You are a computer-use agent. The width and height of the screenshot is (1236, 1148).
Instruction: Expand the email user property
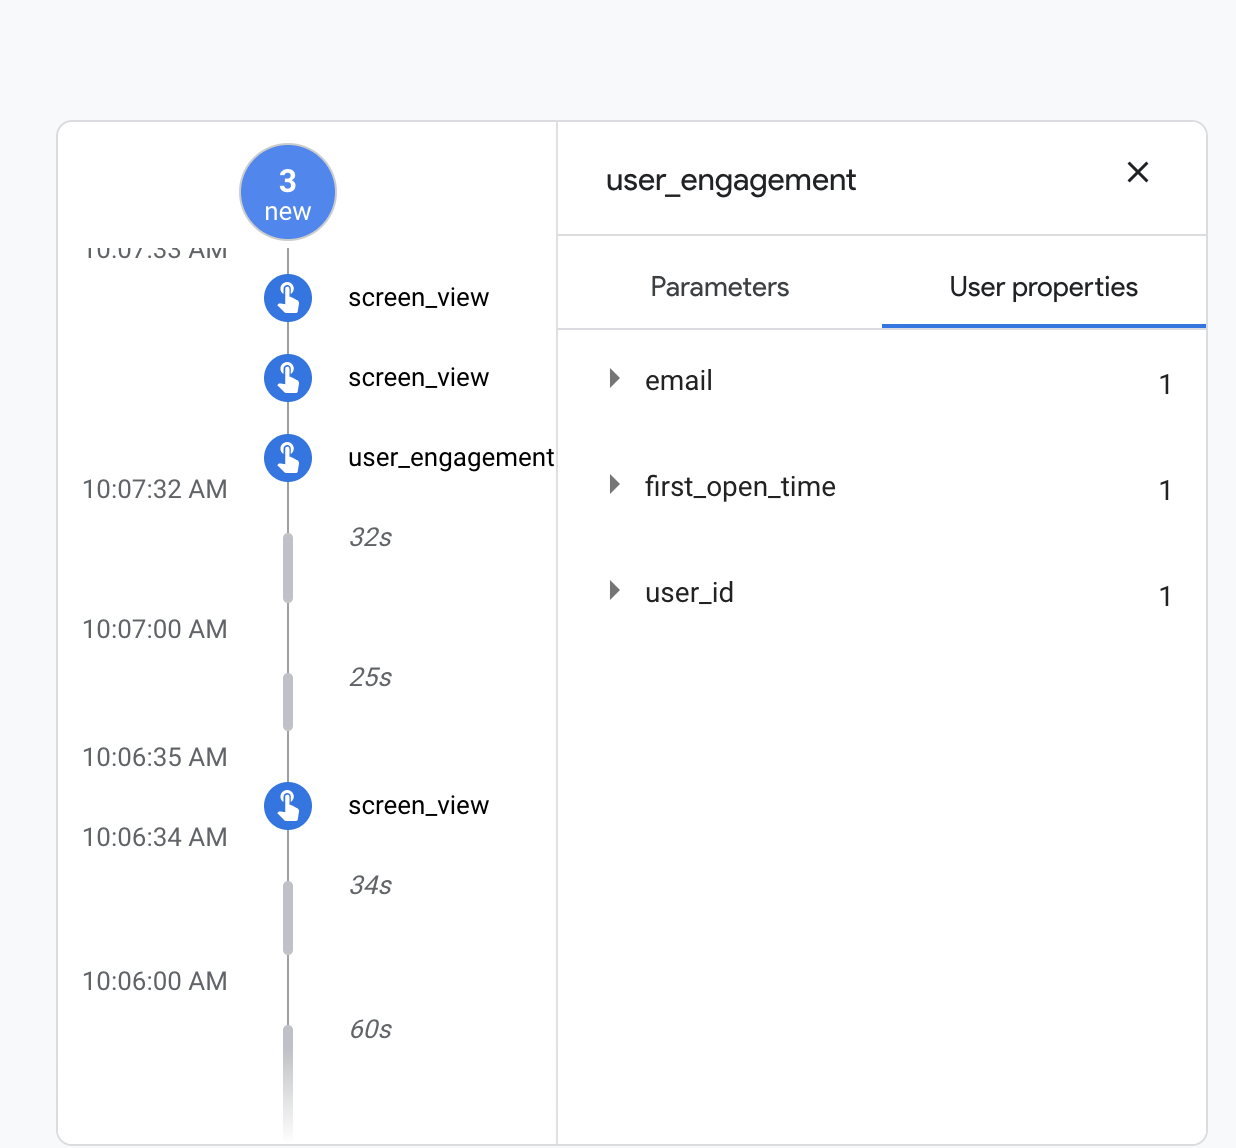pyautogui.click(x=615, y=379)
